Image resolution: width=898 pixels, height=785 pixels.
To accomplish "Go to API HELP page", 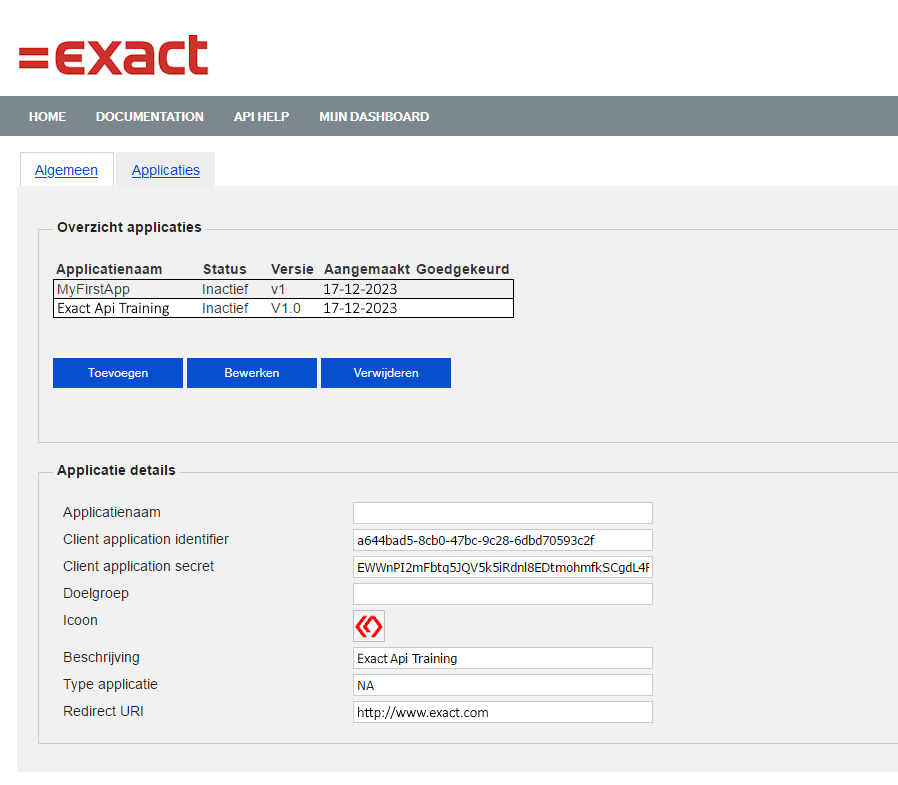I will tap(261, 116).
